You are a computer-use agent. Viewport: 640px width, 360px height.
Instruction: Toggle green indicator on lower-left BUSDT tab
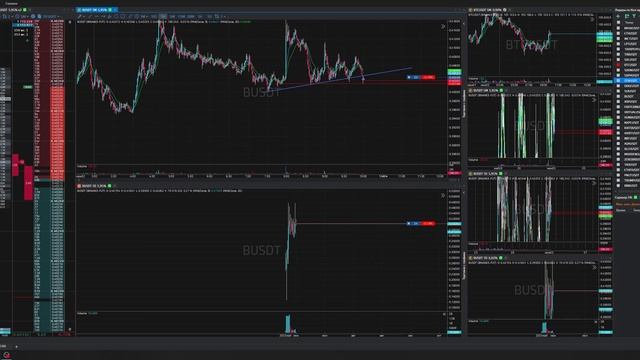tap(109, 186)
